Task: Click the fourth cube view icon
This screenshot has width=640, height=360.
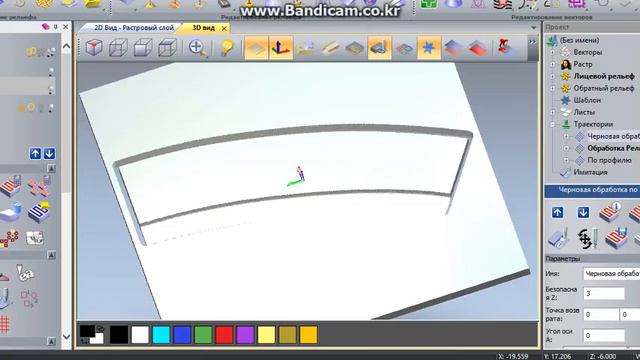Action: pos(167,48)
